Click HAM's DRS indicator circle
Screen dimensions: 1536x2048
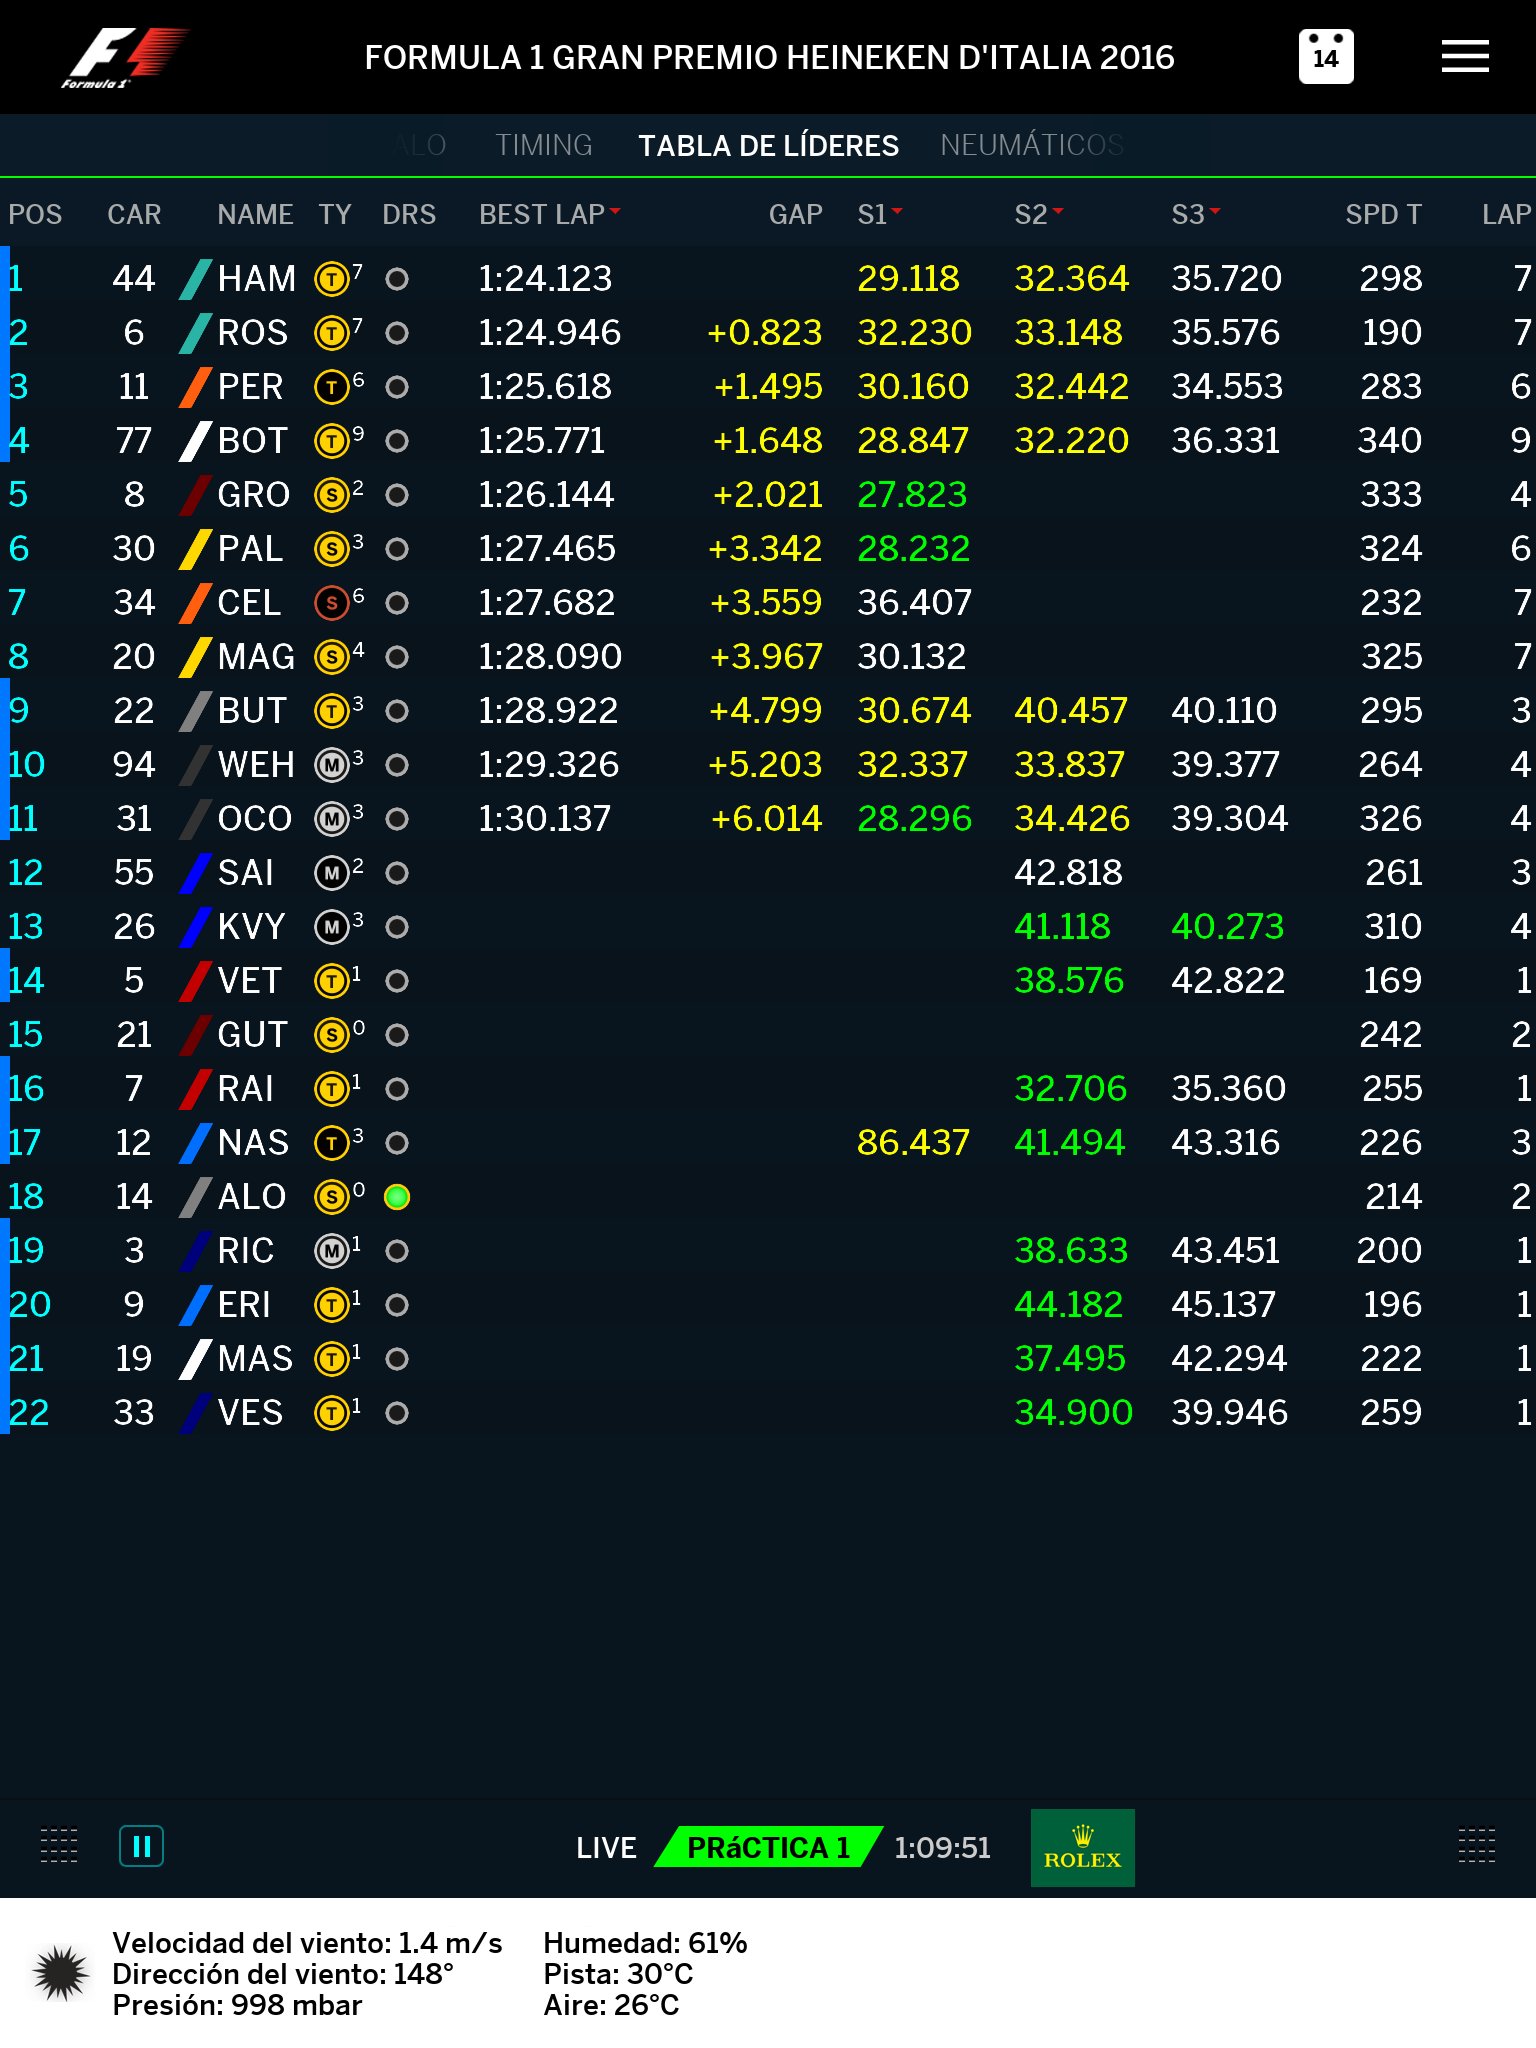[397, 279]
